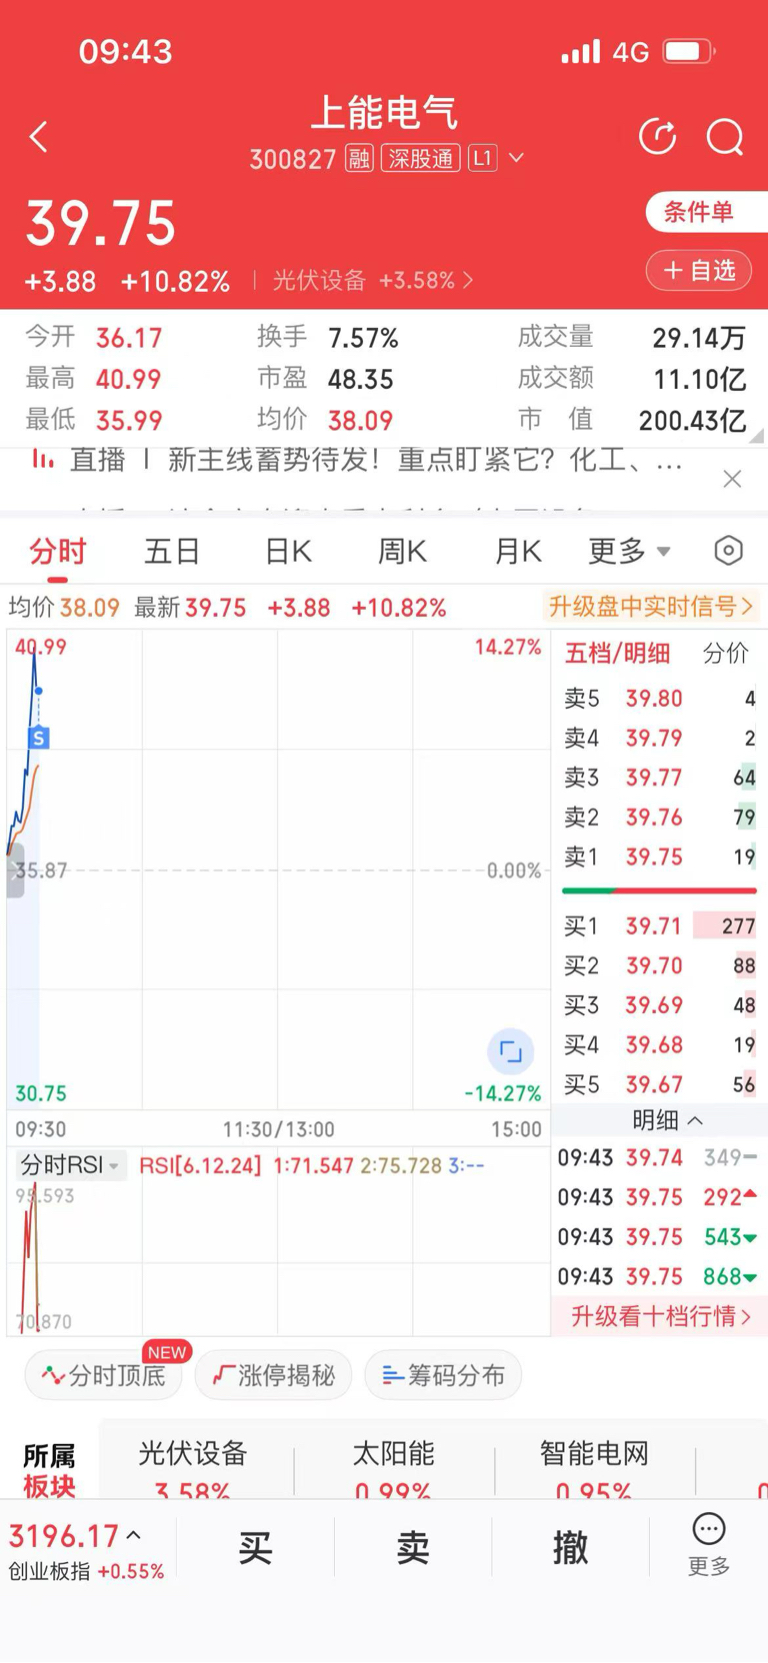The height and width of the screenshot is (1663, 768).
Task: Open the left-edge chart drawer handle
Action: click(x=15, y=870)
